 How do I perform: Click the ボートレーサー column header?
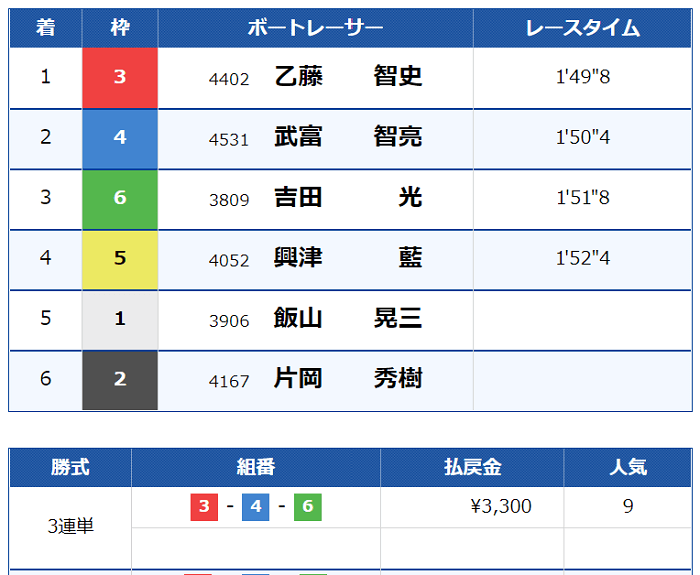click(x=316, y=28)
